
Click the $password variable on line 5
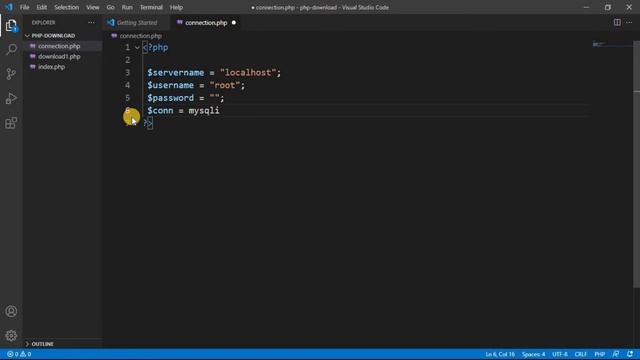tap(171, 98)
